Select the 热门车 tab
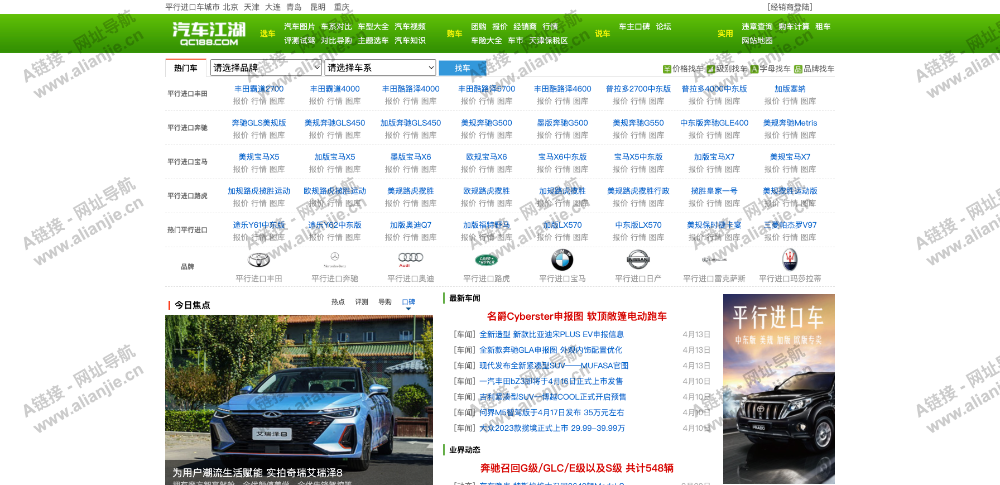 pos(186,68)
